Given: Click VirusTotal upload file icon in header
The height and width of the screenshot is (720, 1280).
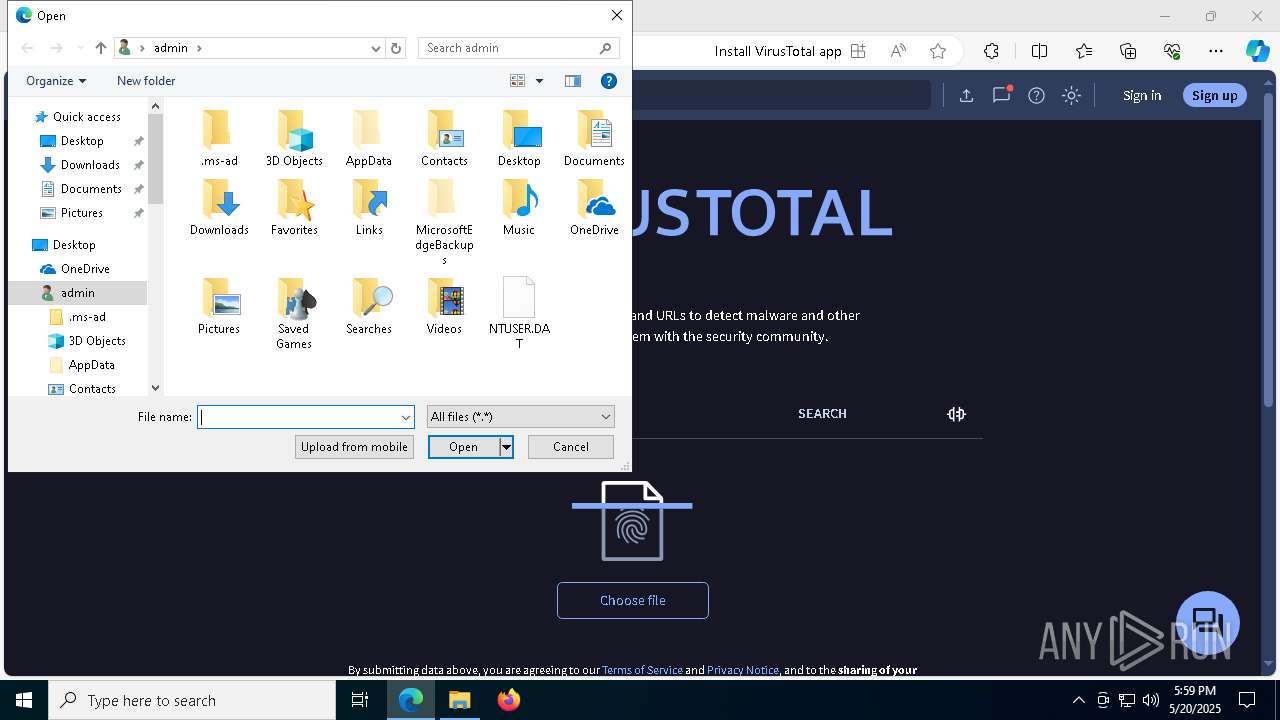Looking at the screenshot, I should (x=966, y=95).
